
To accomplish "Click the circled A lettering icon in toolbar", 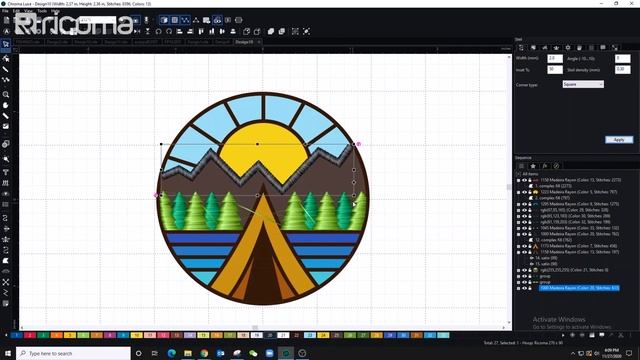I will point(6,31).
